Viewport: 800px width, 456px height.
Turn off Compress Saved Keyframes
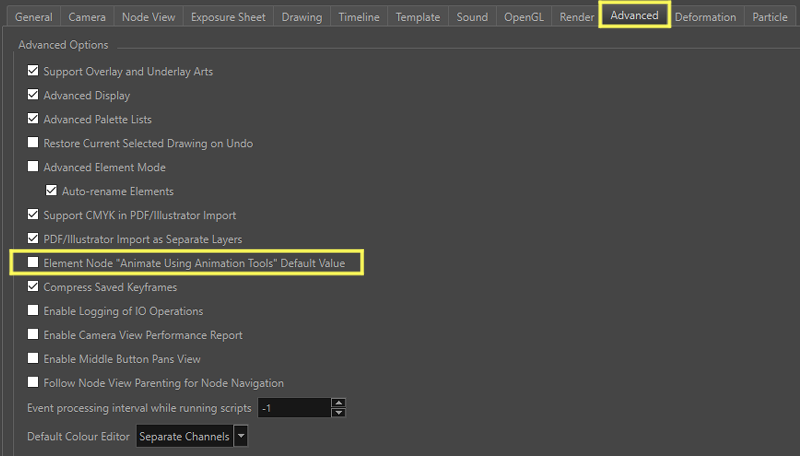pos(34,287)
